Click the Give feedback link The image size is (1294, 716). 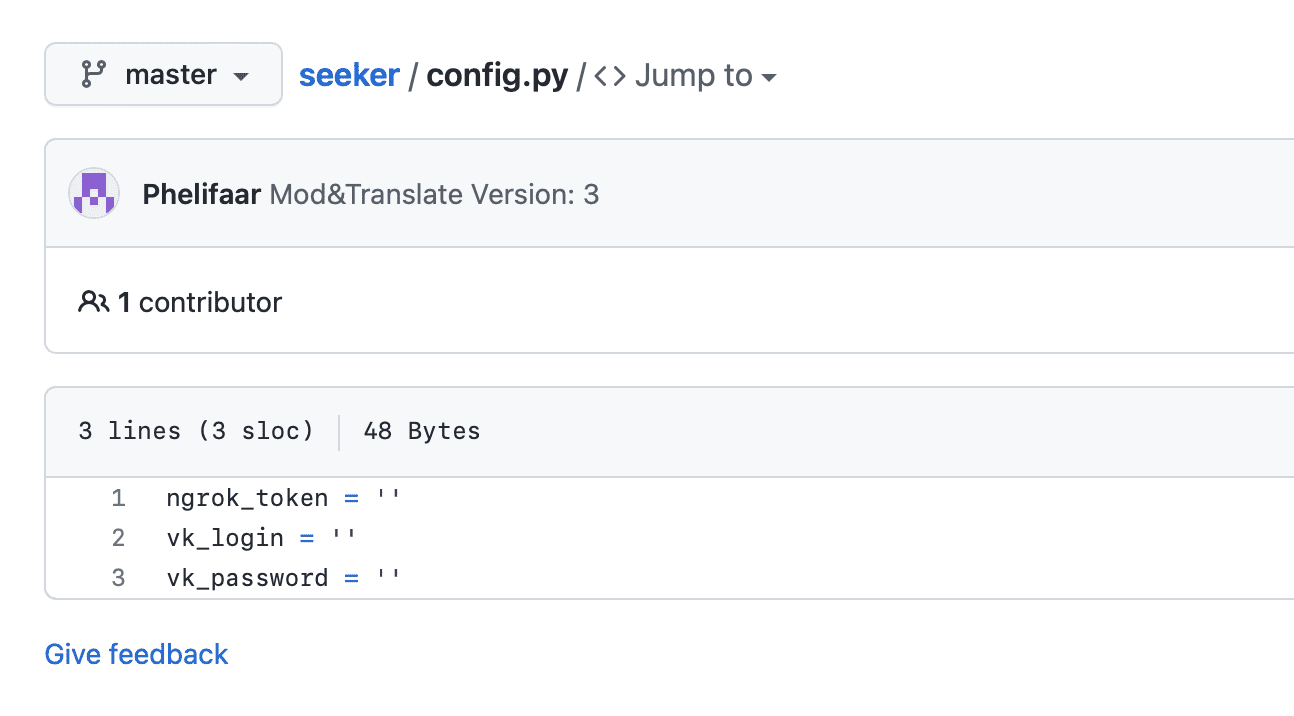click(137, 654)
